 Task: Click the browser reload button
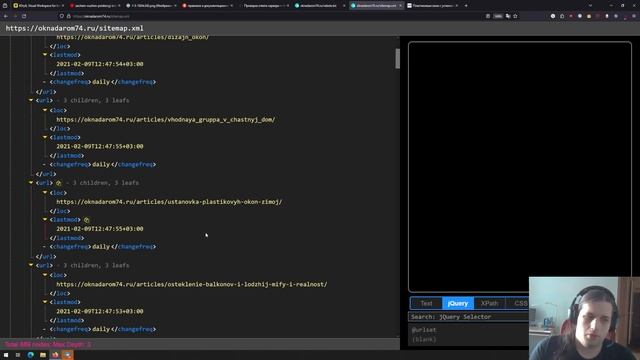tap(24, 16)
